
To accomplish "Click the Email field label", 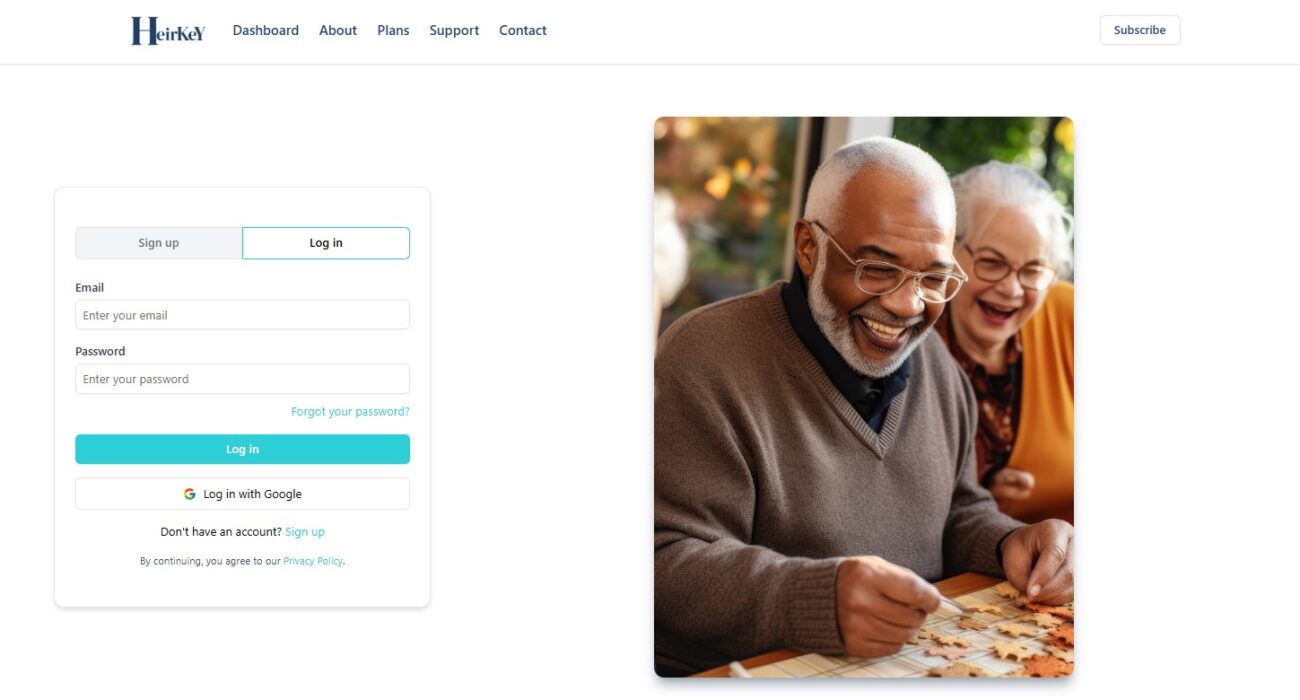I will pos(90,288).
